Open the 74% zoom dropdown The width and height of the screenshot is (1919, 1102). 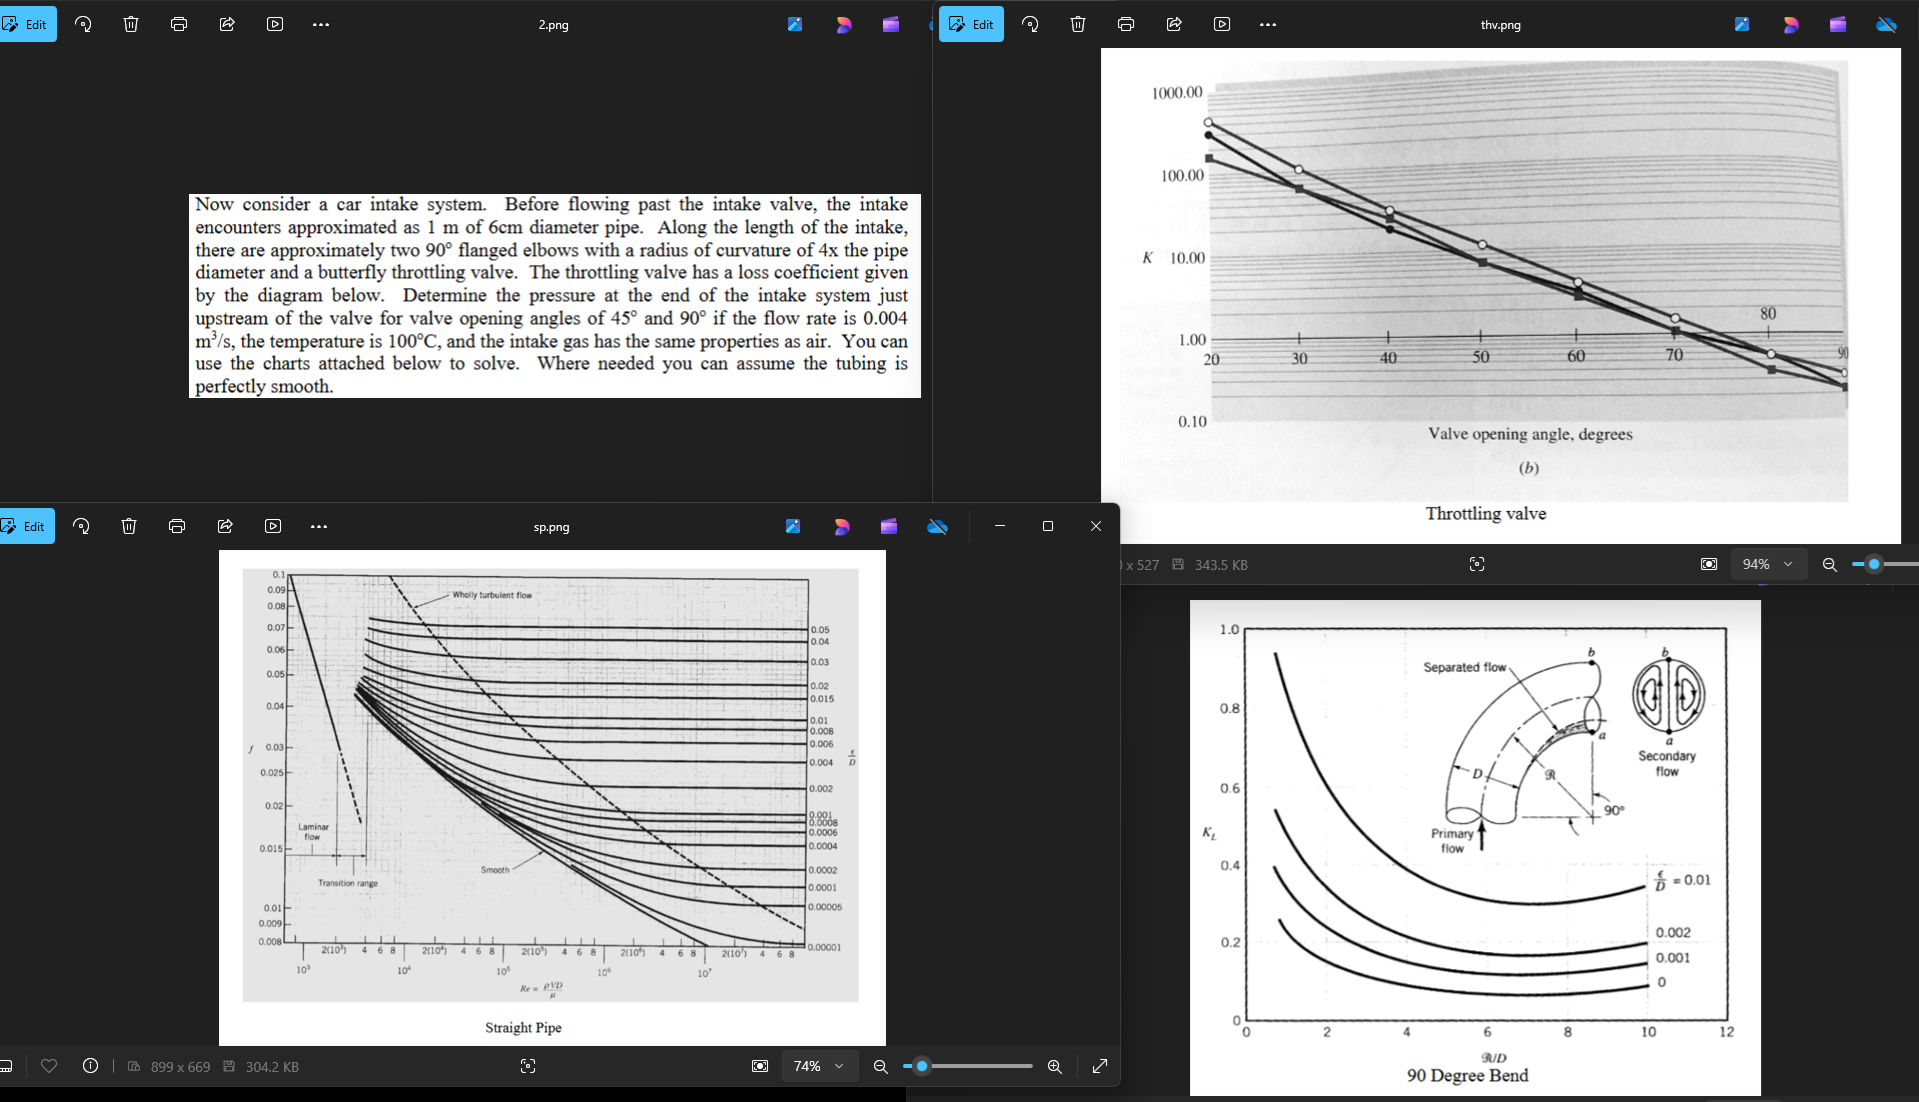point(819,1066)
